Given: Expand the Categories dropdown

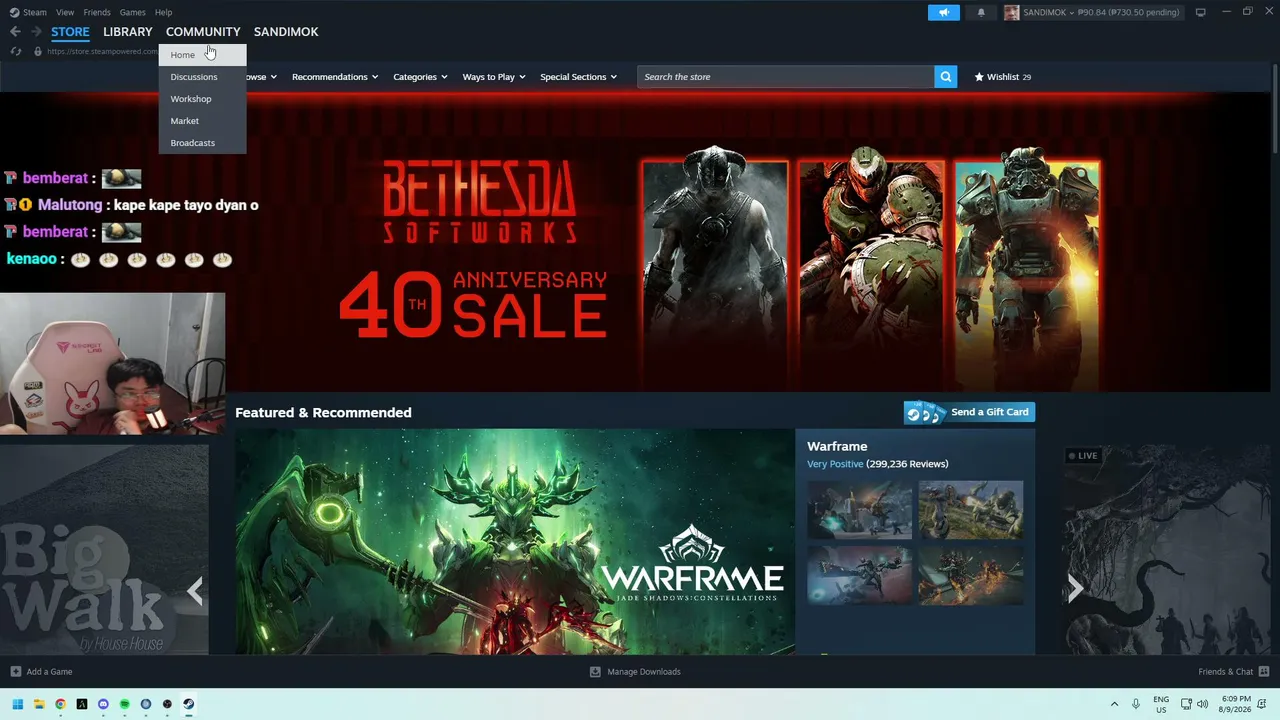Looking at the screenshot, I should point(420,77).
